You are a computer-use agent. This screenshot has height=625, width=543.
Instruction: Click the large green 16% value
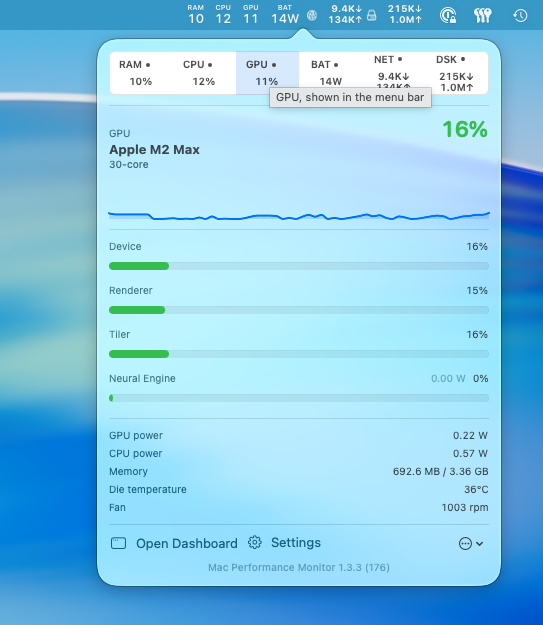465,129
